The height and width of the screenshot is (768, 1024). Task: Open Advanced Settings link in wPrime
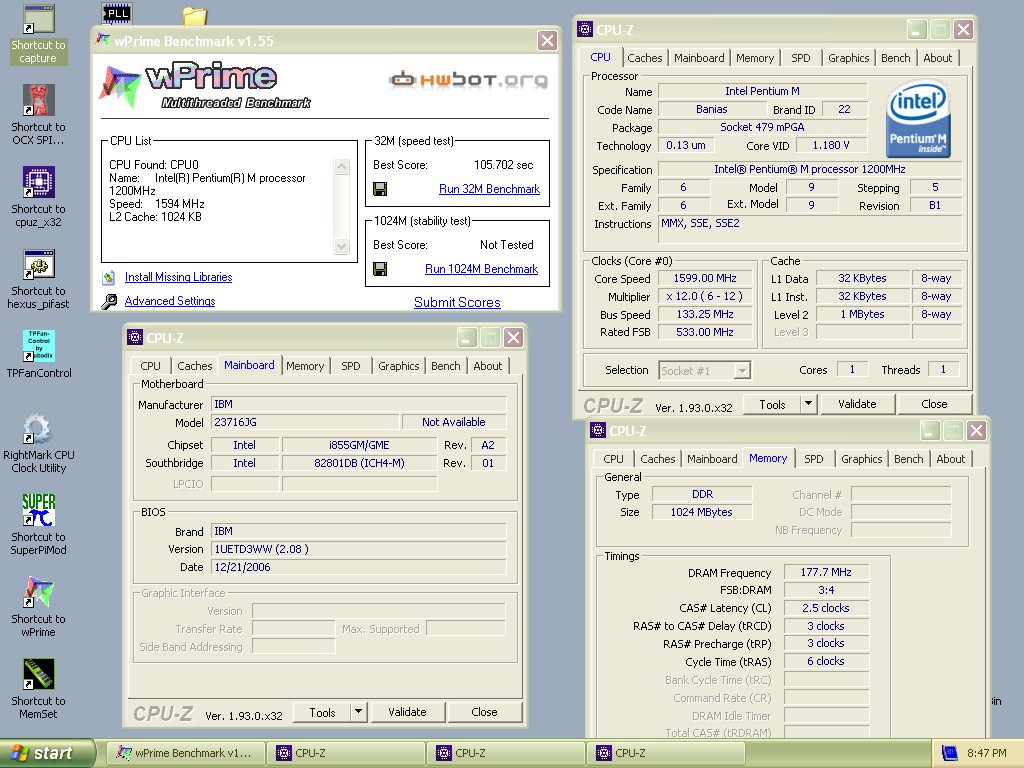(x=170, y=301)
